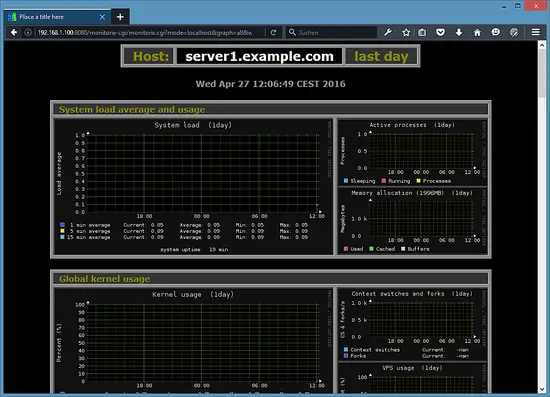Click the page scrollbar up arrow
Viewport: 550px width, 397px height.
coord(542,45)
